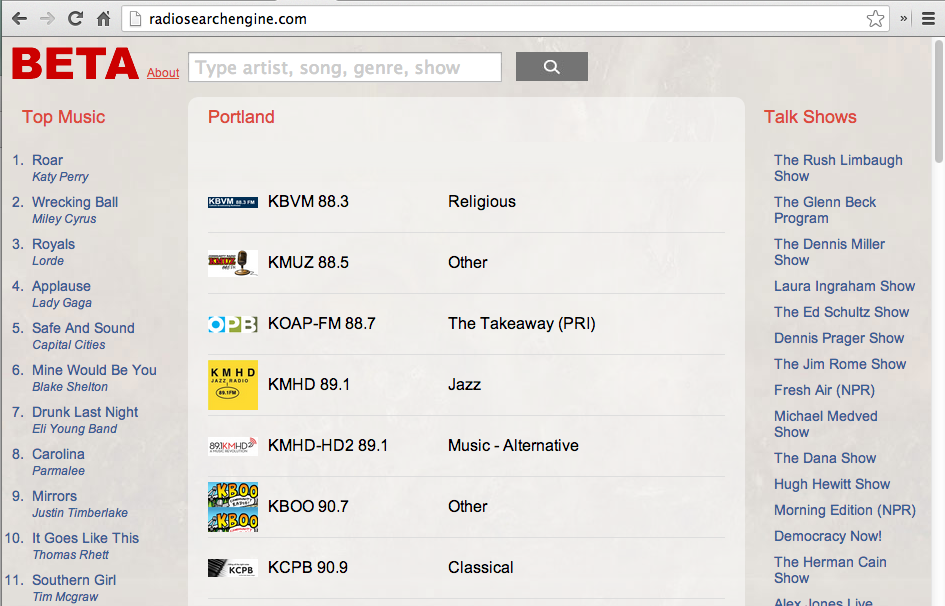Open Fresh Air (NPR)
The width and height of the screenshot is (945, 606).
824,390
